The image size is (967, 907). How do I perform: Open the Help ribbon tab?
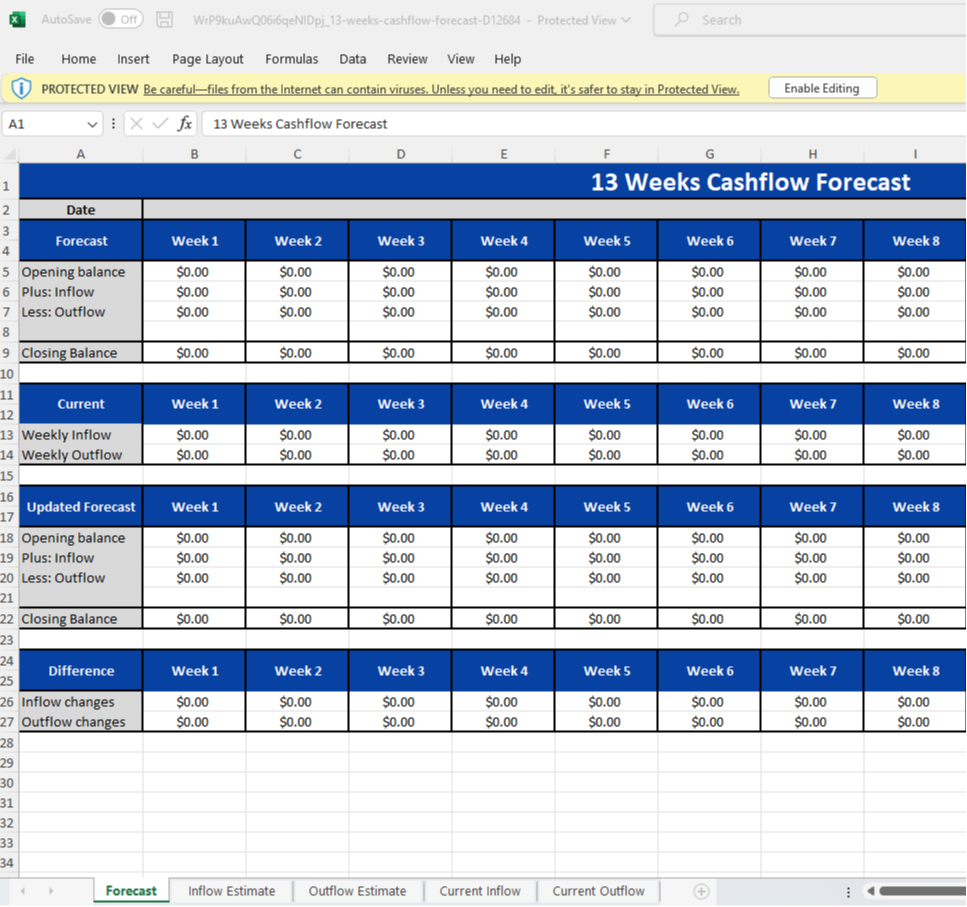[508, 59]
